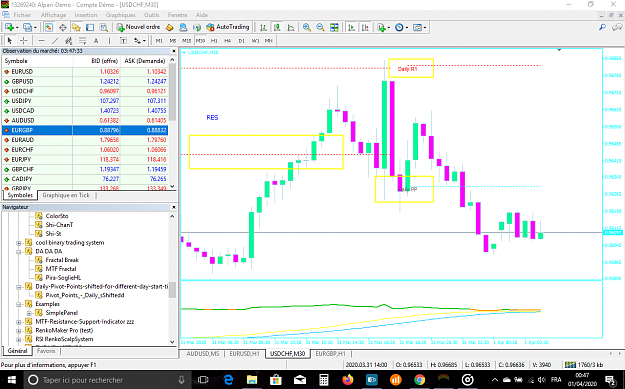
Task: Open Calculator from the Windows taskbar
Action: pyautogui.click(x=324, y=379)
